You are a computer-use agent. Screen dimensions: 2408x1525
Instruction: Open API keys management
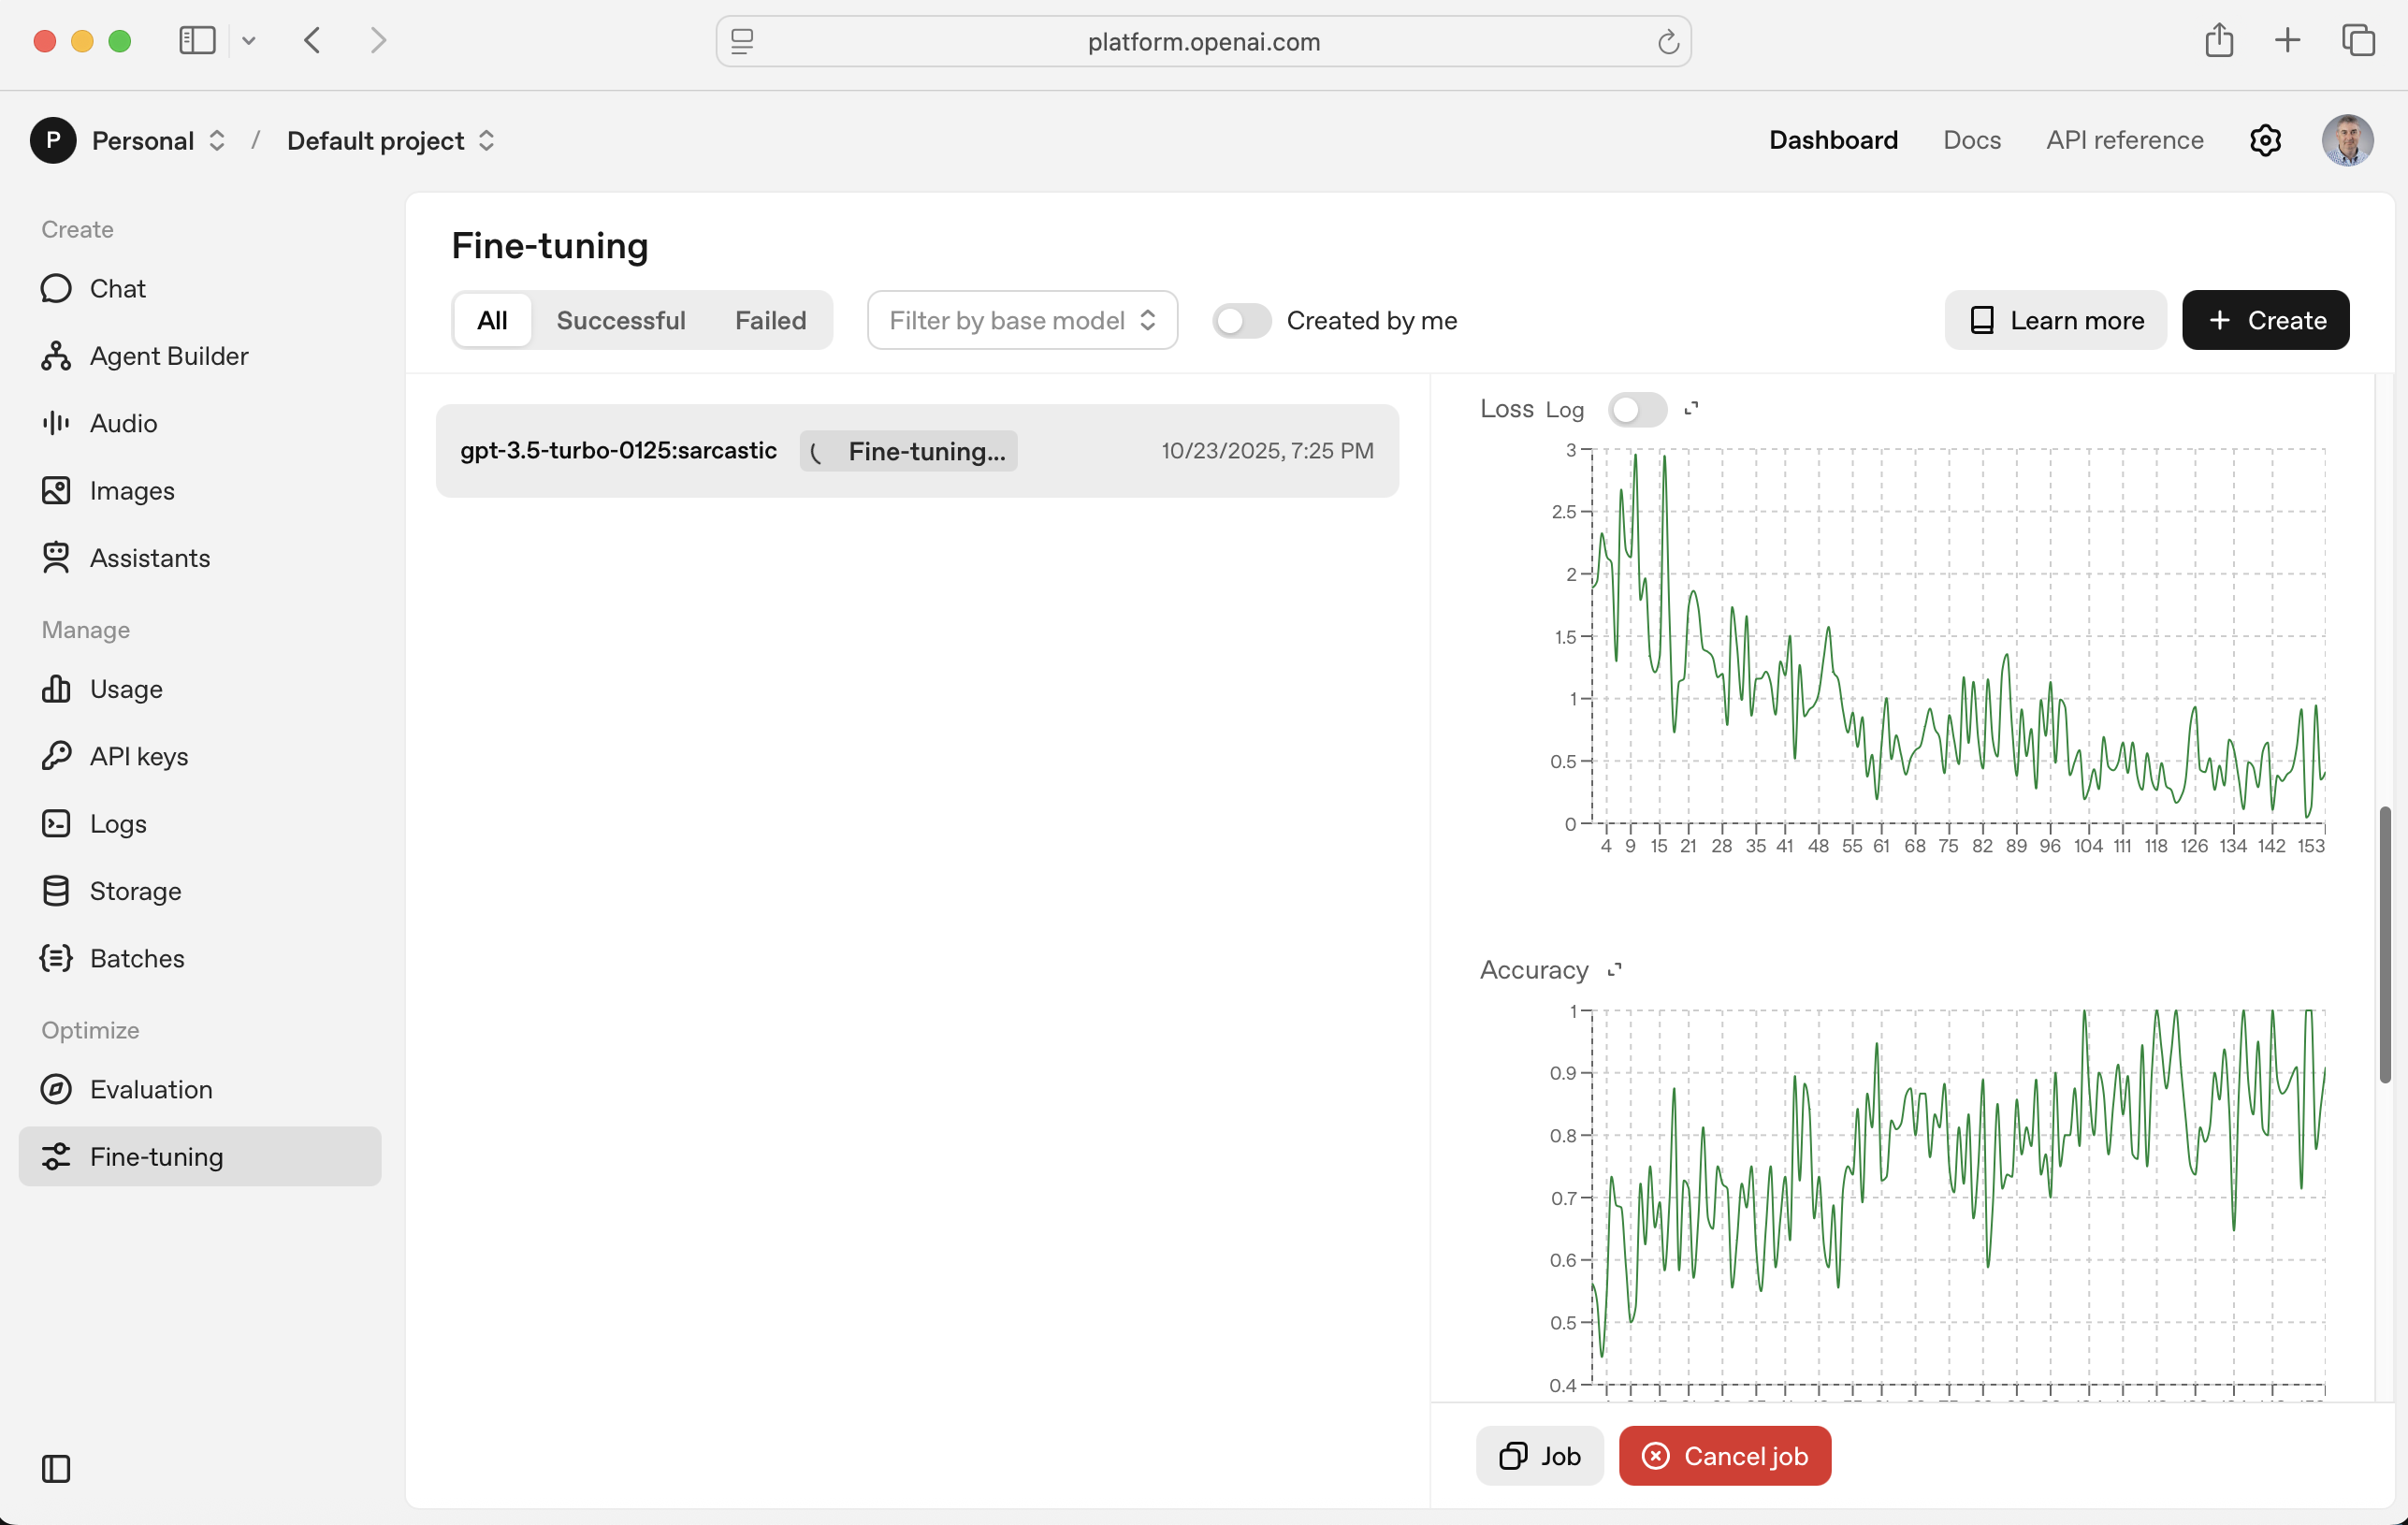coord(139,756)
